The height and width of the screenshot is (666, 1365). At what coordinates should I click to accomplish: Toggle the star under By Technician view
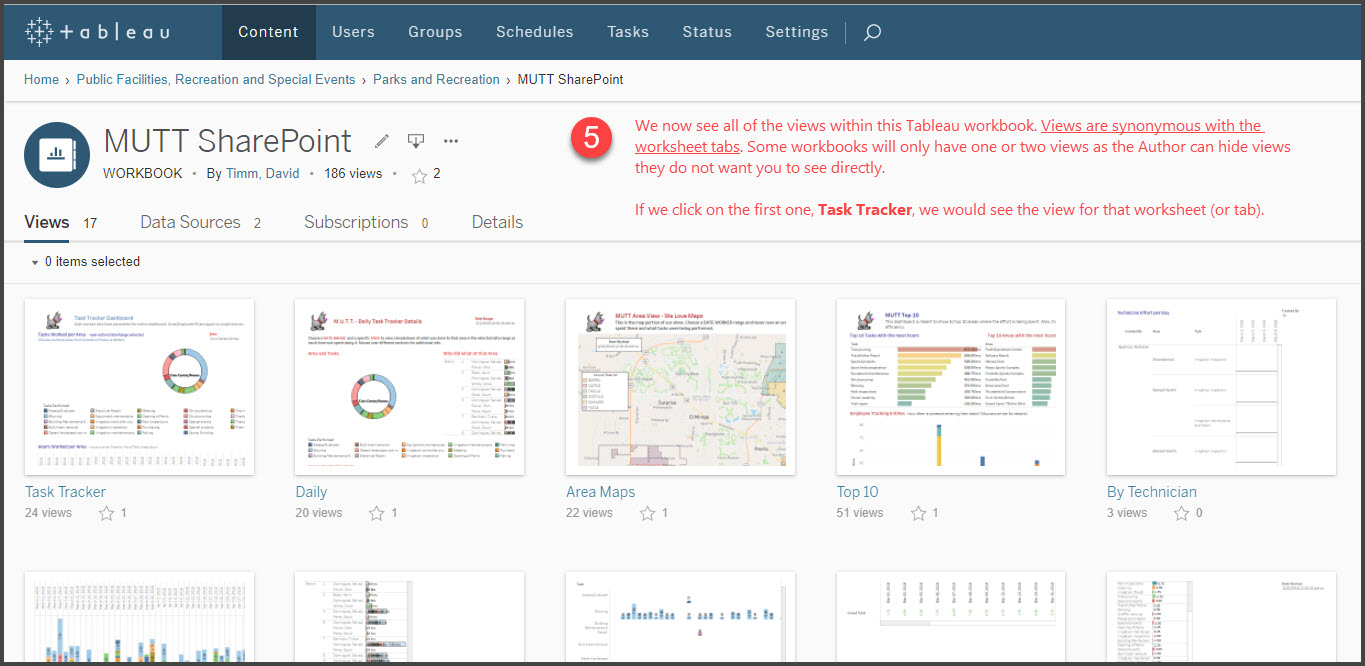1183,513
